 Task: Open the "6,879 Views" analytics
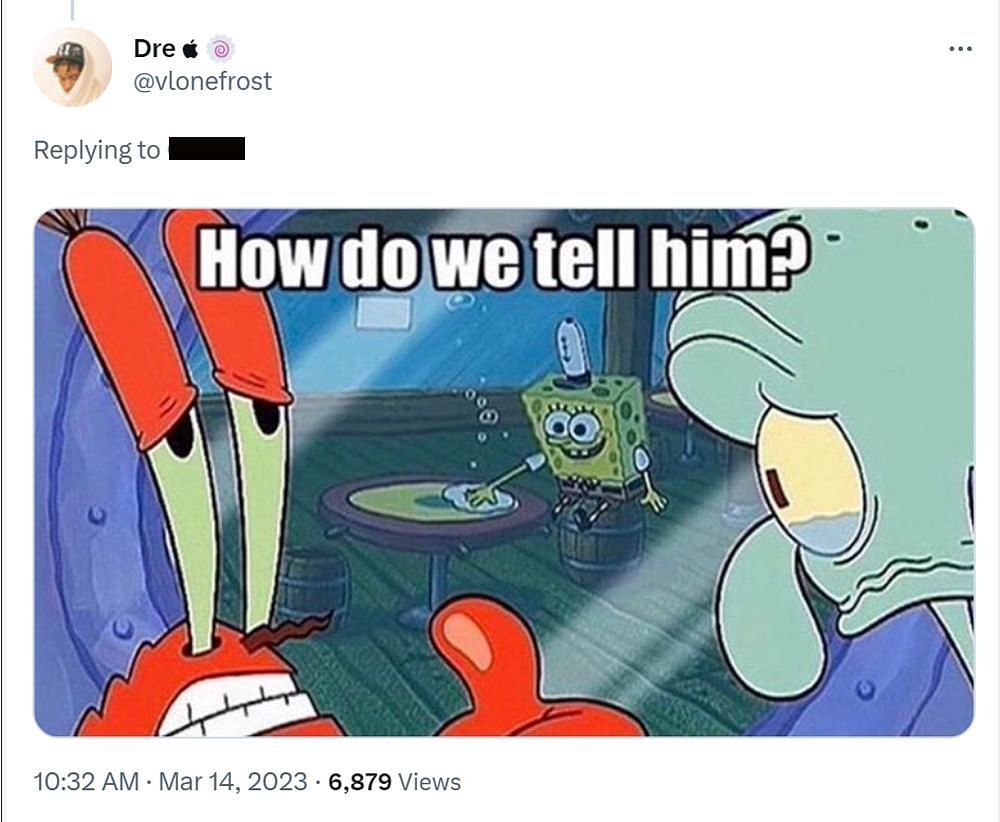[x=395, y=782]
